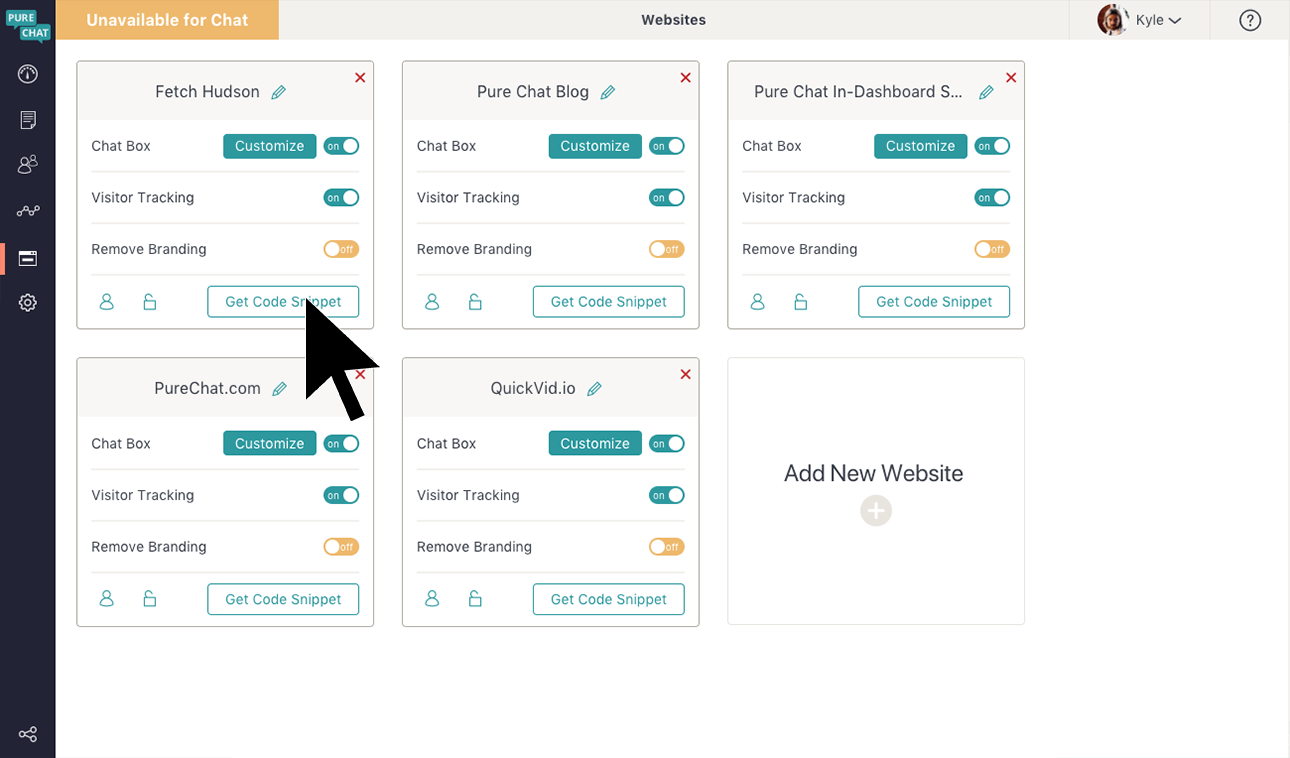The image size is (1290, 758).
Task: Edit the PureChat.com name pencil icon
Action: tap(280, 389)
